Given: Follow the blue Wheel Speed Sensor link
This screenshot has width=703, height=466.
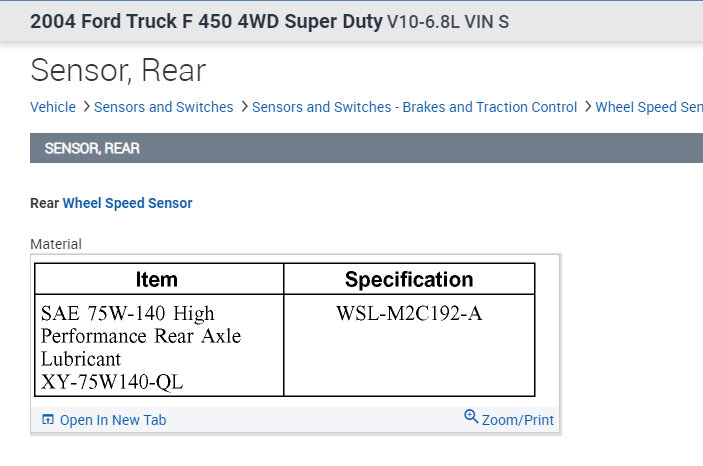Looking at the screenshot, I should coord(127,203).
